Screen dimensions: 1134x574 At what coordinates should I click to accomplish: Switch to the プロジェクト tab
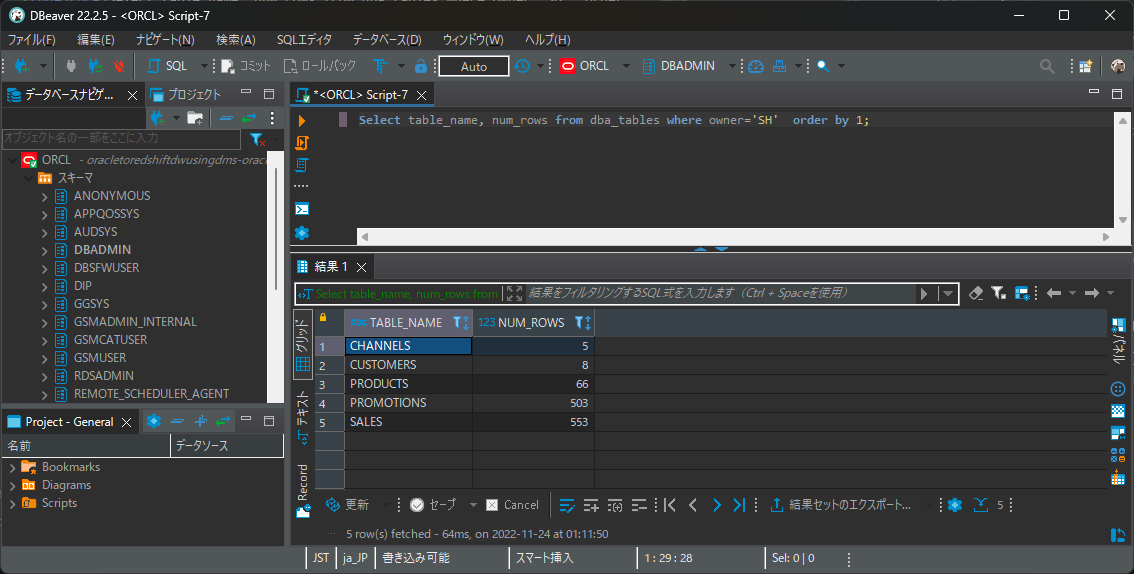[186, 94]
